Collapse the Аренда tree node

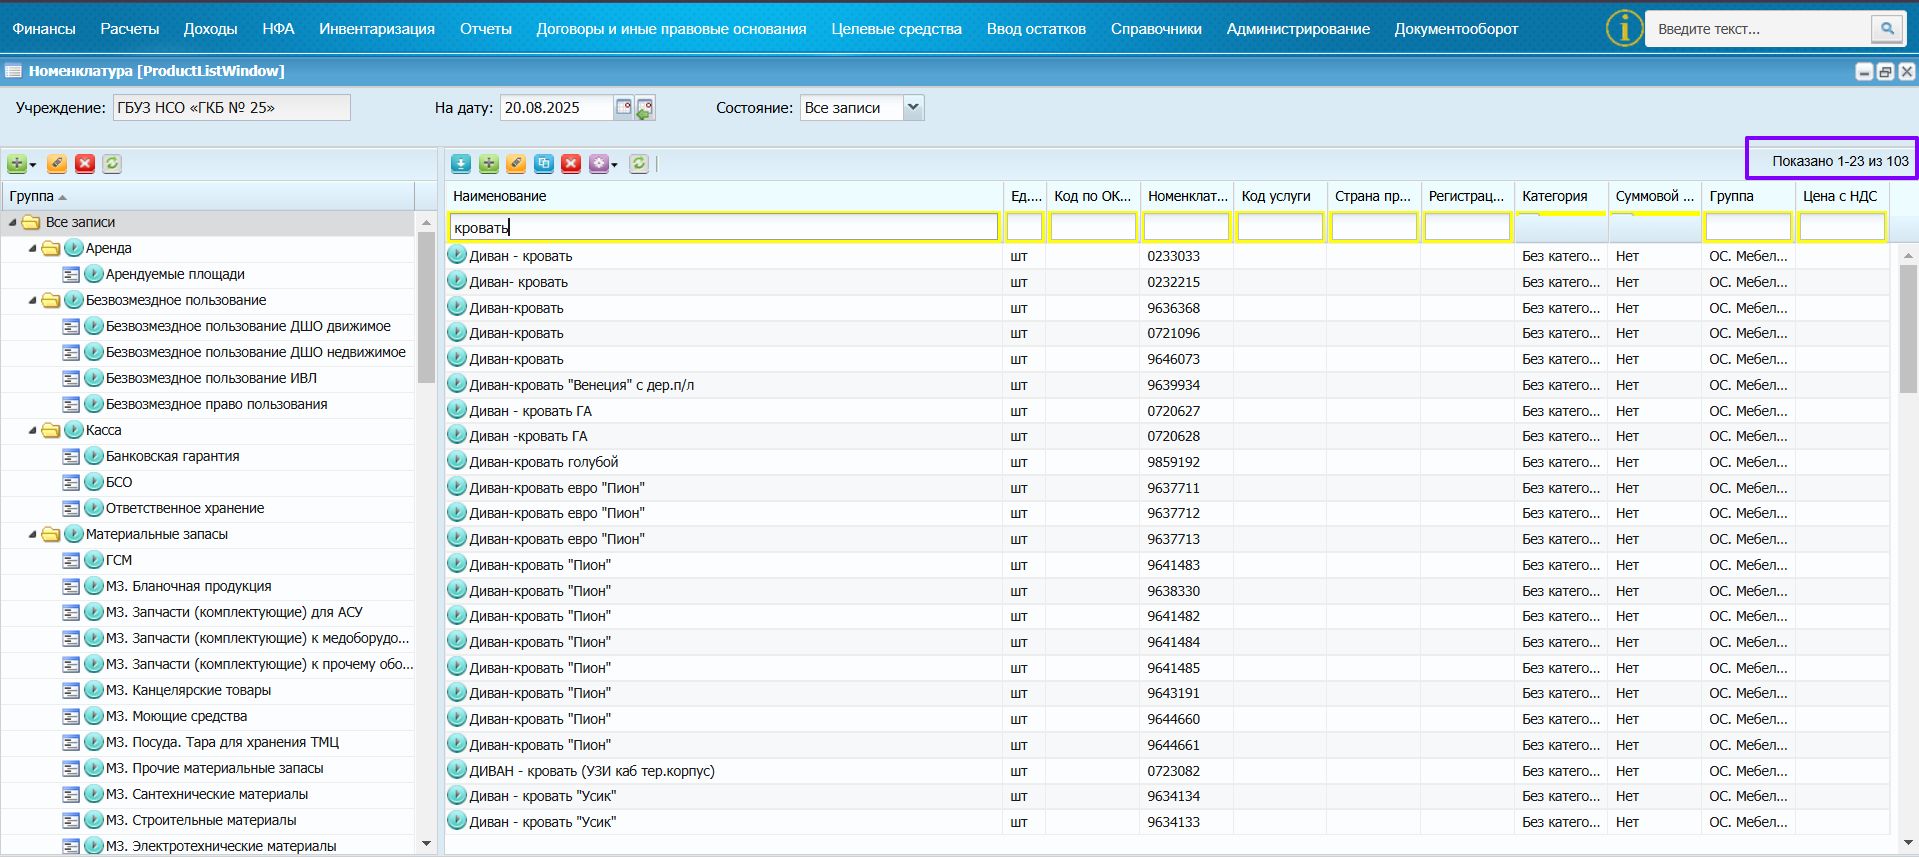coord(32,248)
